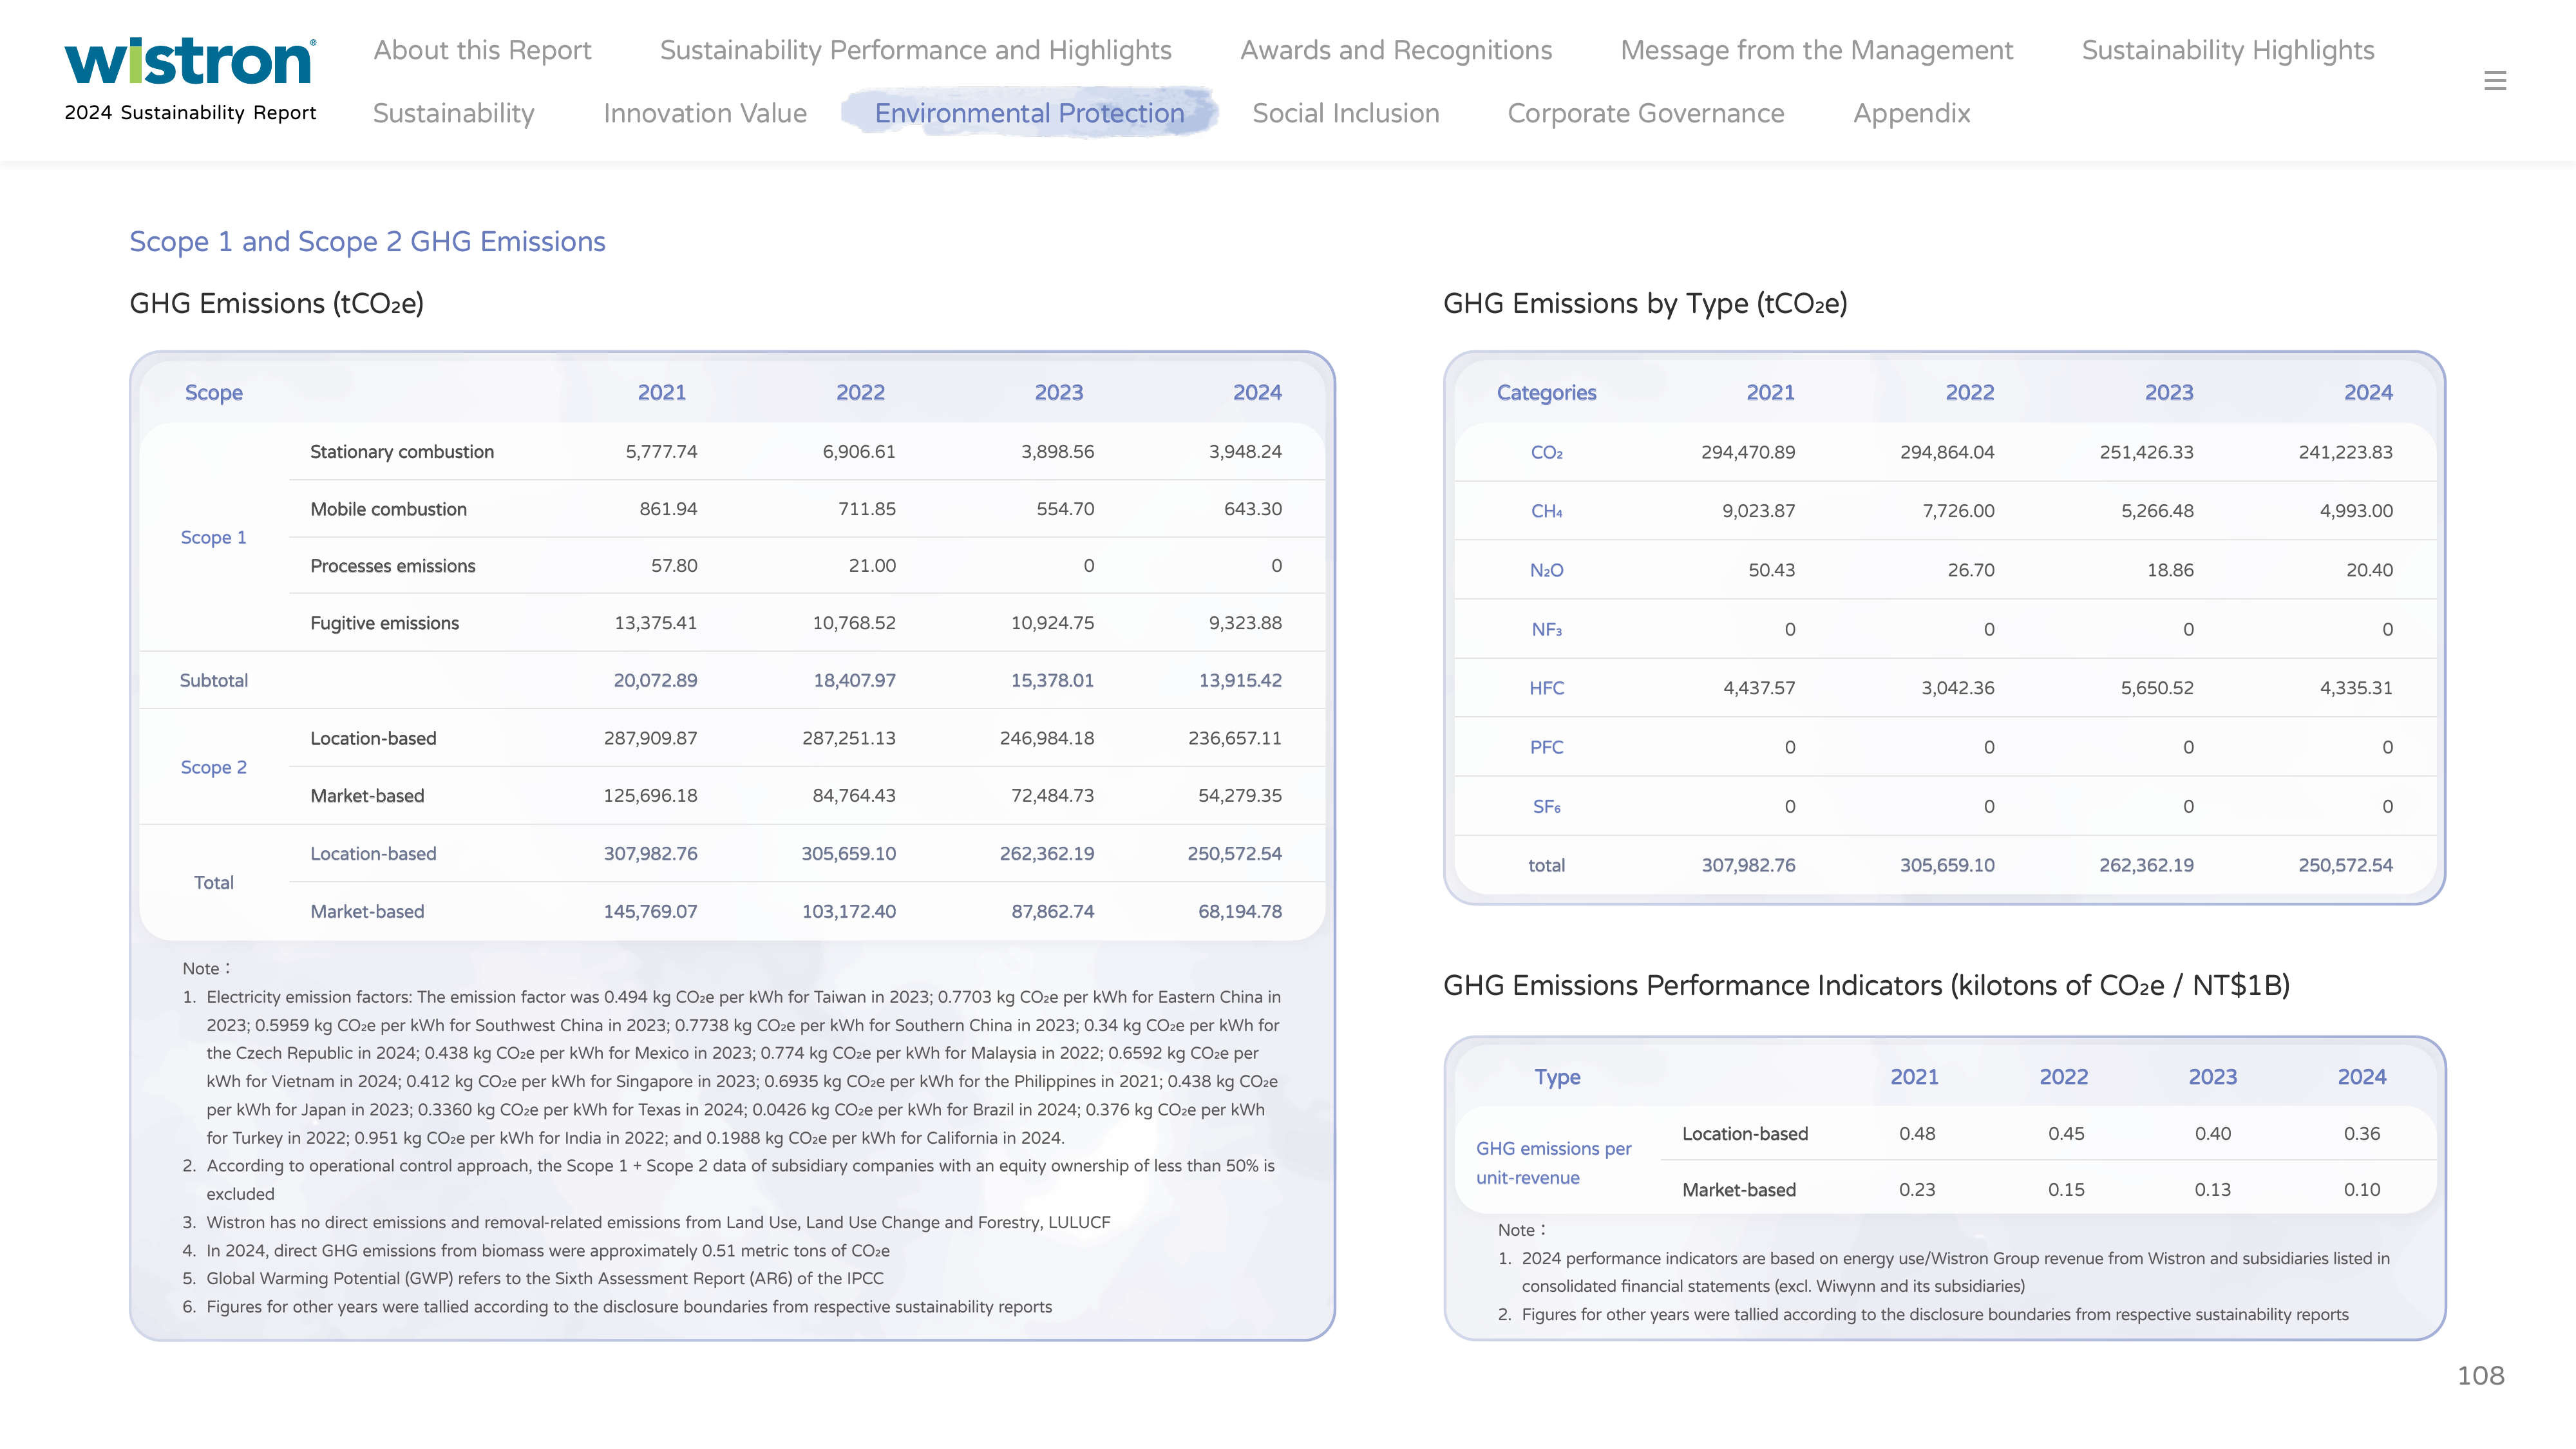Open Awards and Recognitions tab

click(x=1396, y=50)
